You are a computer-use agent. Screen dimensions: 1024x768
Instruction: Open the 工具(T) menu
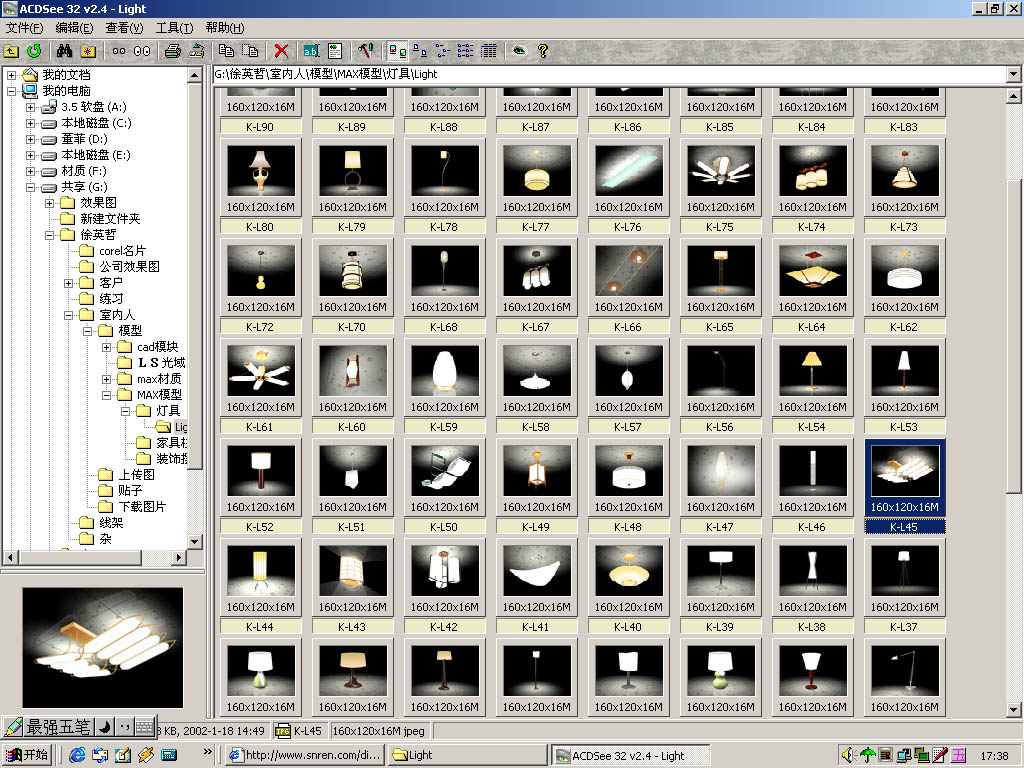(x=174, y=28)
